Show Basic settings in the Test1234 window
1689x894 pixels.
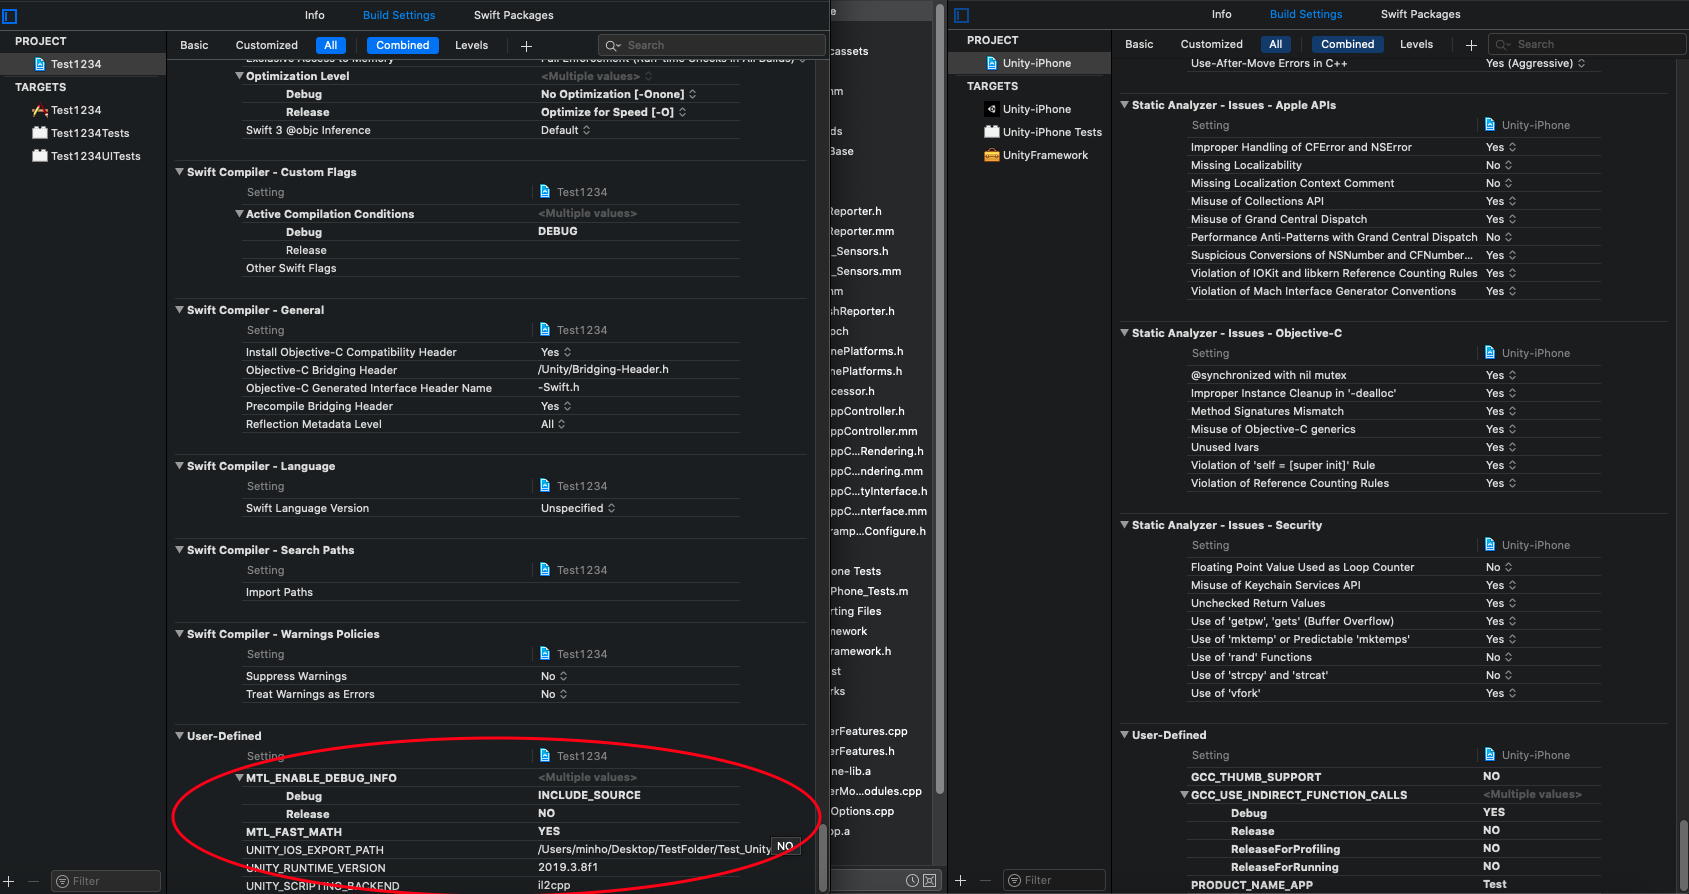pos(194,45)
